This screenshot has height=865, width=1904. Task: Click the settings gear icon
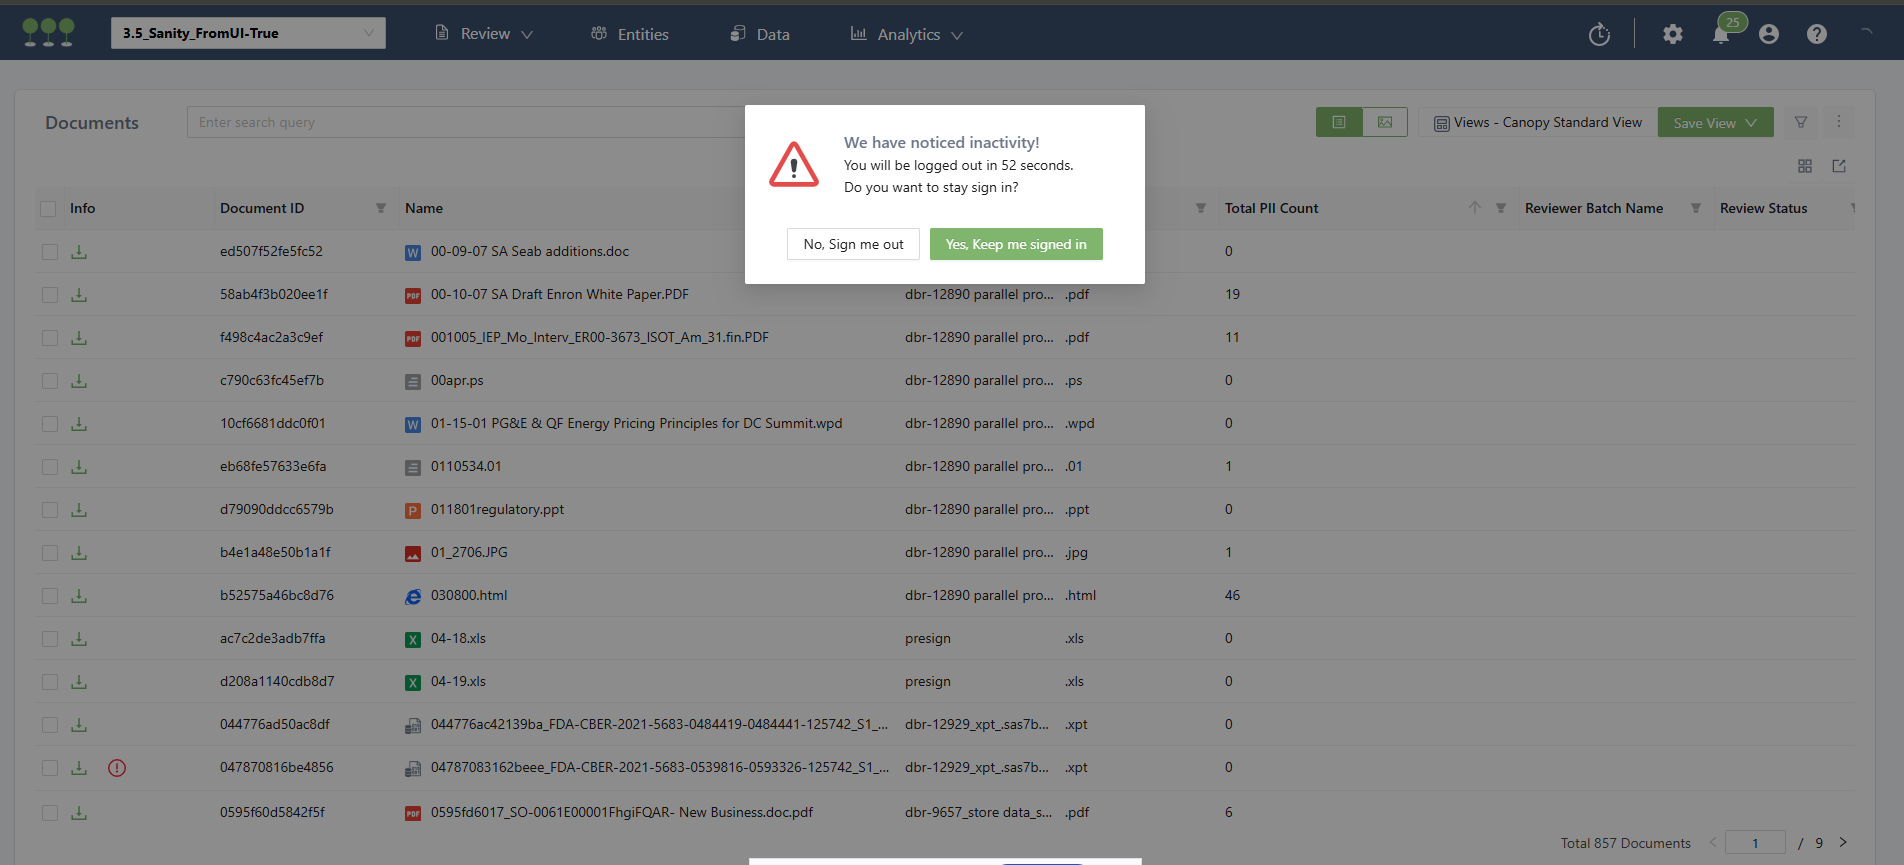click(1672, 35)
